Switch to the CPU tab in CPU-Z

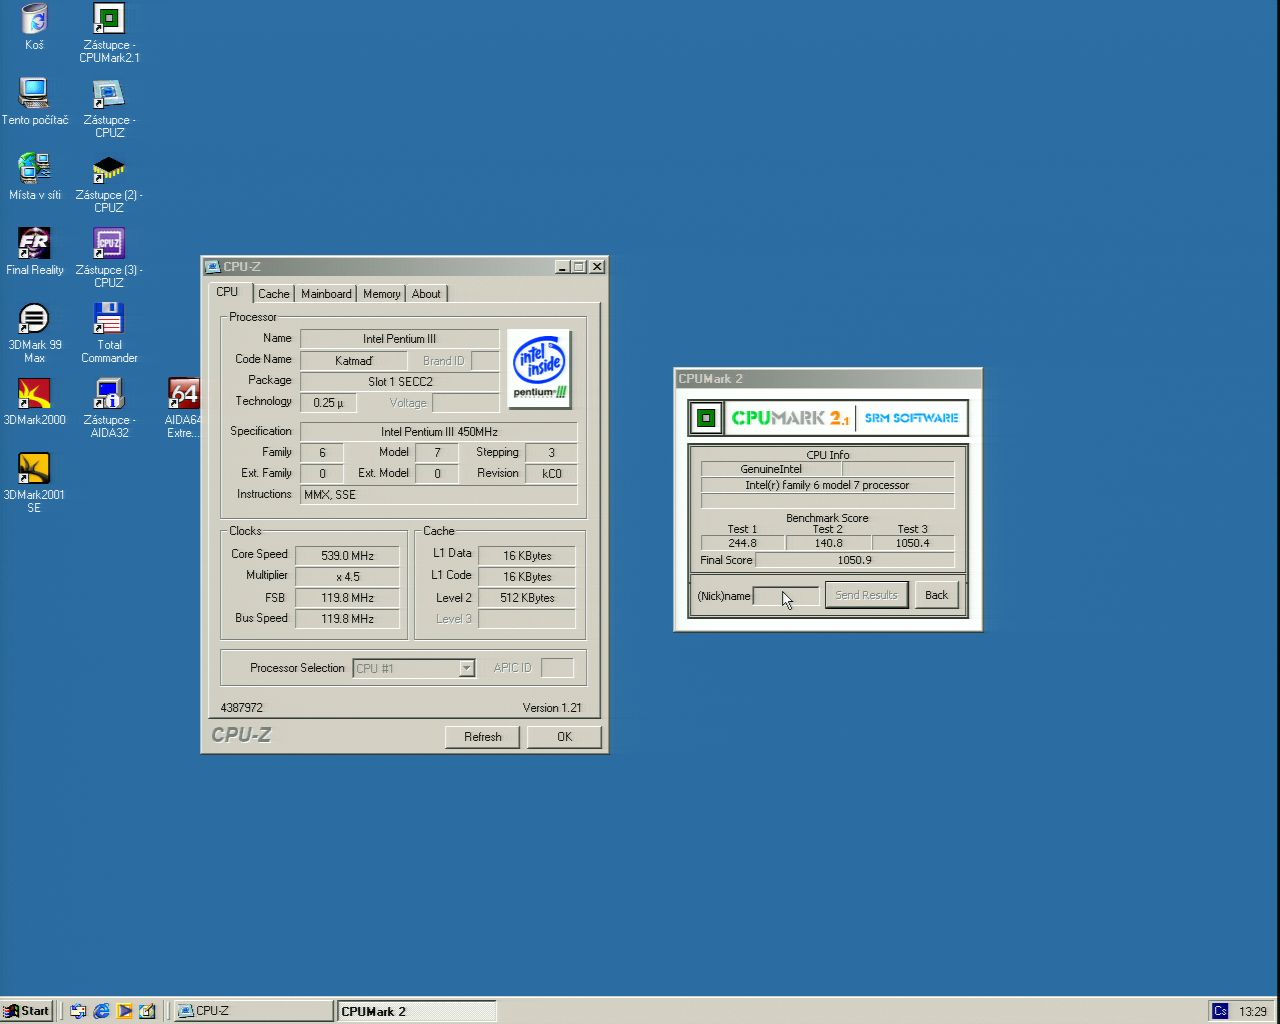[227, 292]
